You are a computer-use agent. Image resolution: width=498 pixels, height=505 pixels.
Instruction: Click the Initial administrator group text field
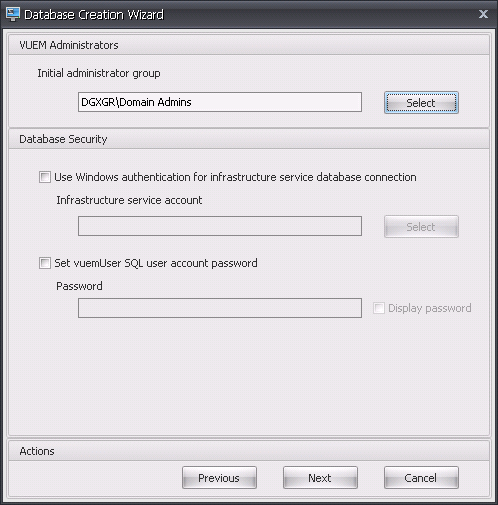[220, 102]
